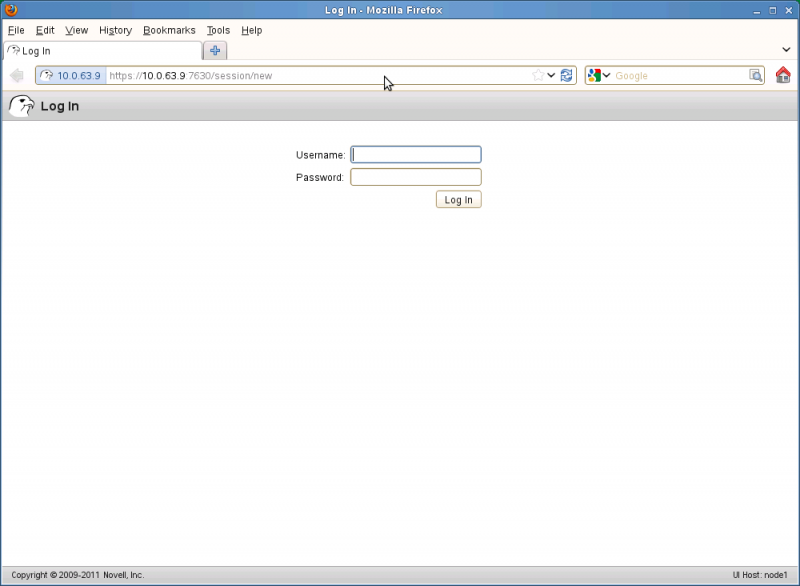Open the Help menu
This screenshot has width=800, height=586.
(x=252, y=30)
